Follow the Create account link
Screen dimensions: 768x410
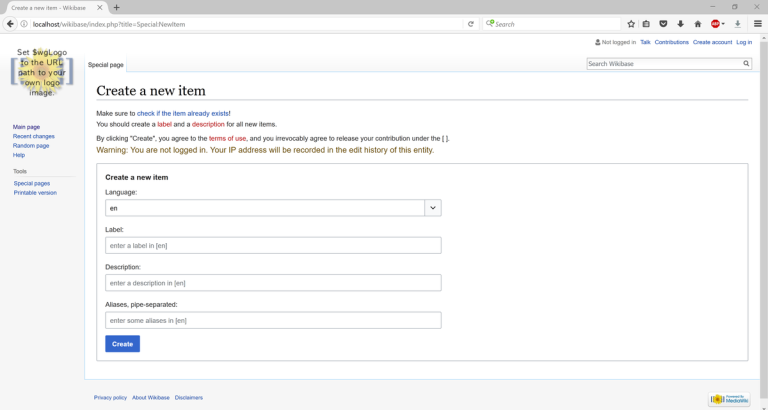[x=712, y=42]
